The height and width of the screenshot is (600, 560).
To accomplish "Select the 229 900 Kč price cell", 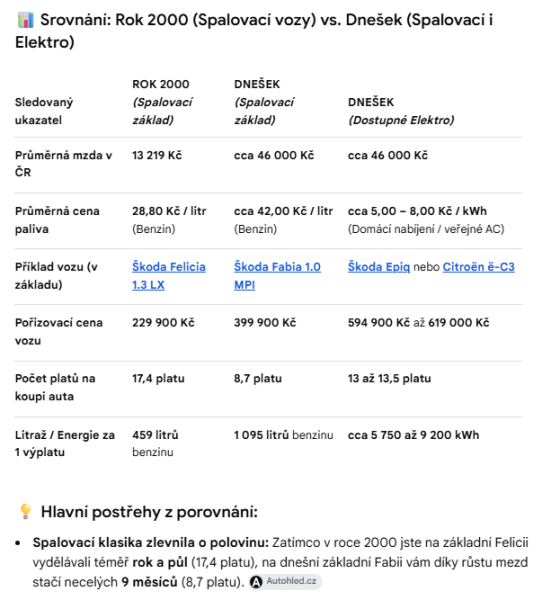I will click(x=163, y=323).
